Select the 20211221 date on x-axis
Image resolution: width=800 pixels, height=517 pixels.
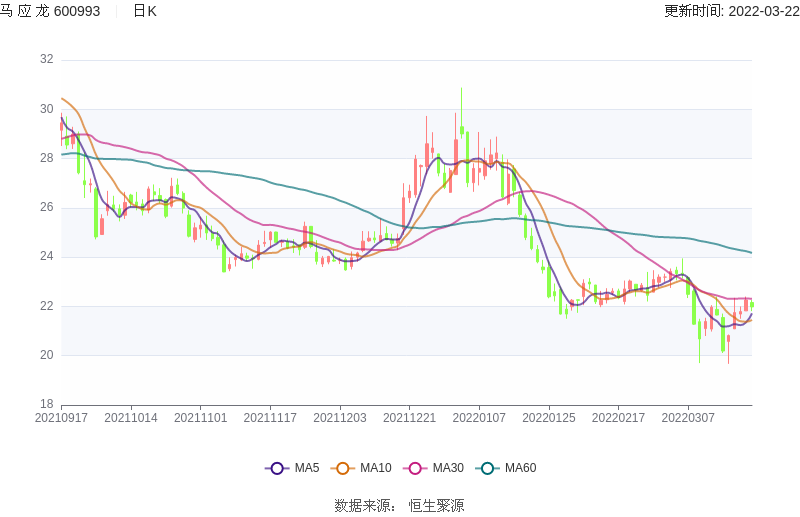(x=409, y=418)
